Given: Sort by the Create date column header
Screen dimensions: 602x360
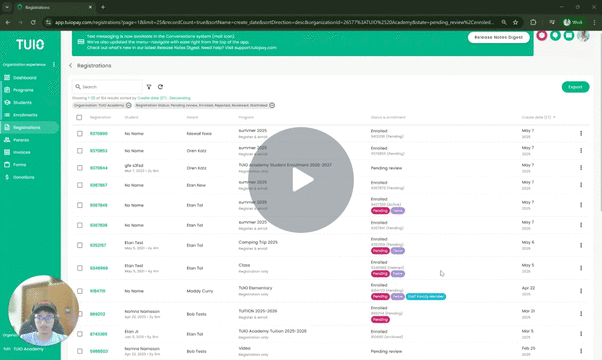Looking at the screenshot, I should tap(538, 117).
